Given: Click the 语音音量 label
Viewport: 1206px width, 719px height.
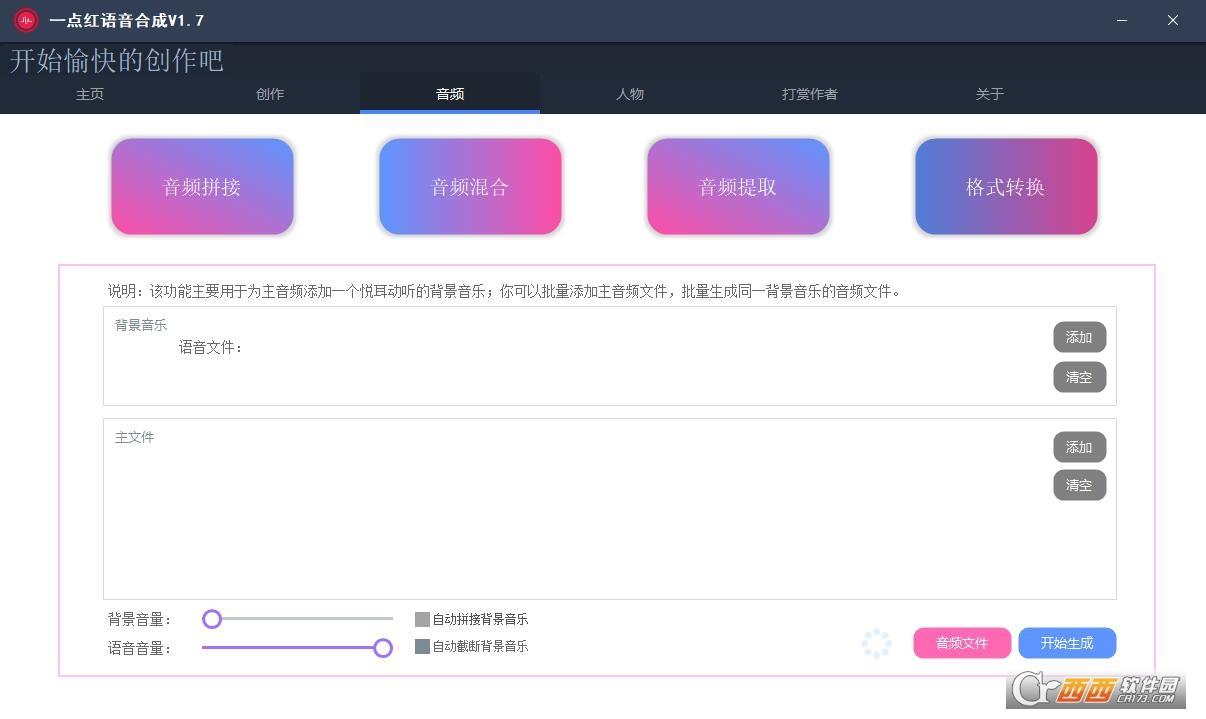Looking at the screenshot, I should tap(140, 648).
